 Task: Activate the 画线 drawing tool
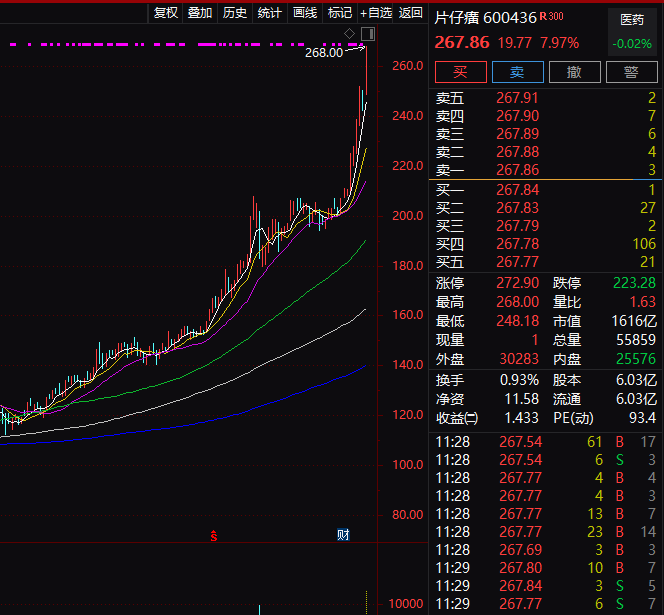[304, 13]
